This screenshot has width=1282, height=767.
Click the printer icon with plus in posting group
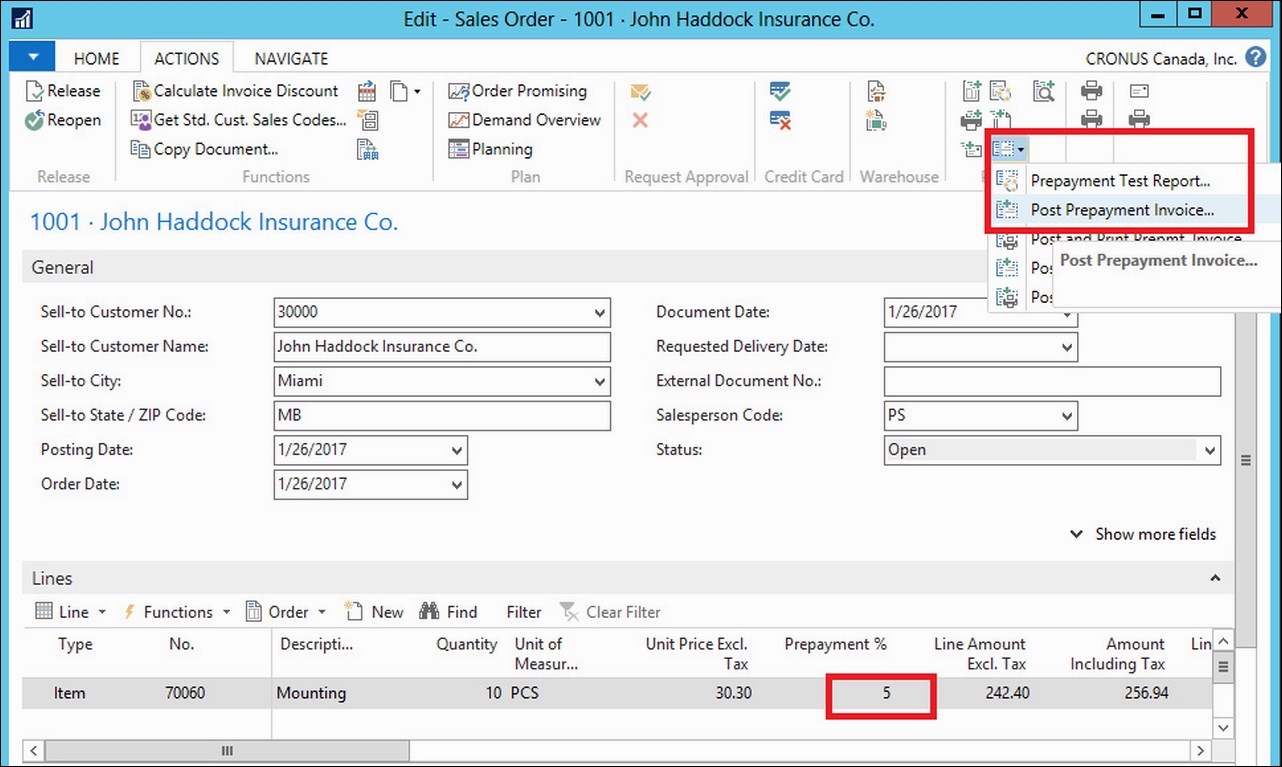971,120
